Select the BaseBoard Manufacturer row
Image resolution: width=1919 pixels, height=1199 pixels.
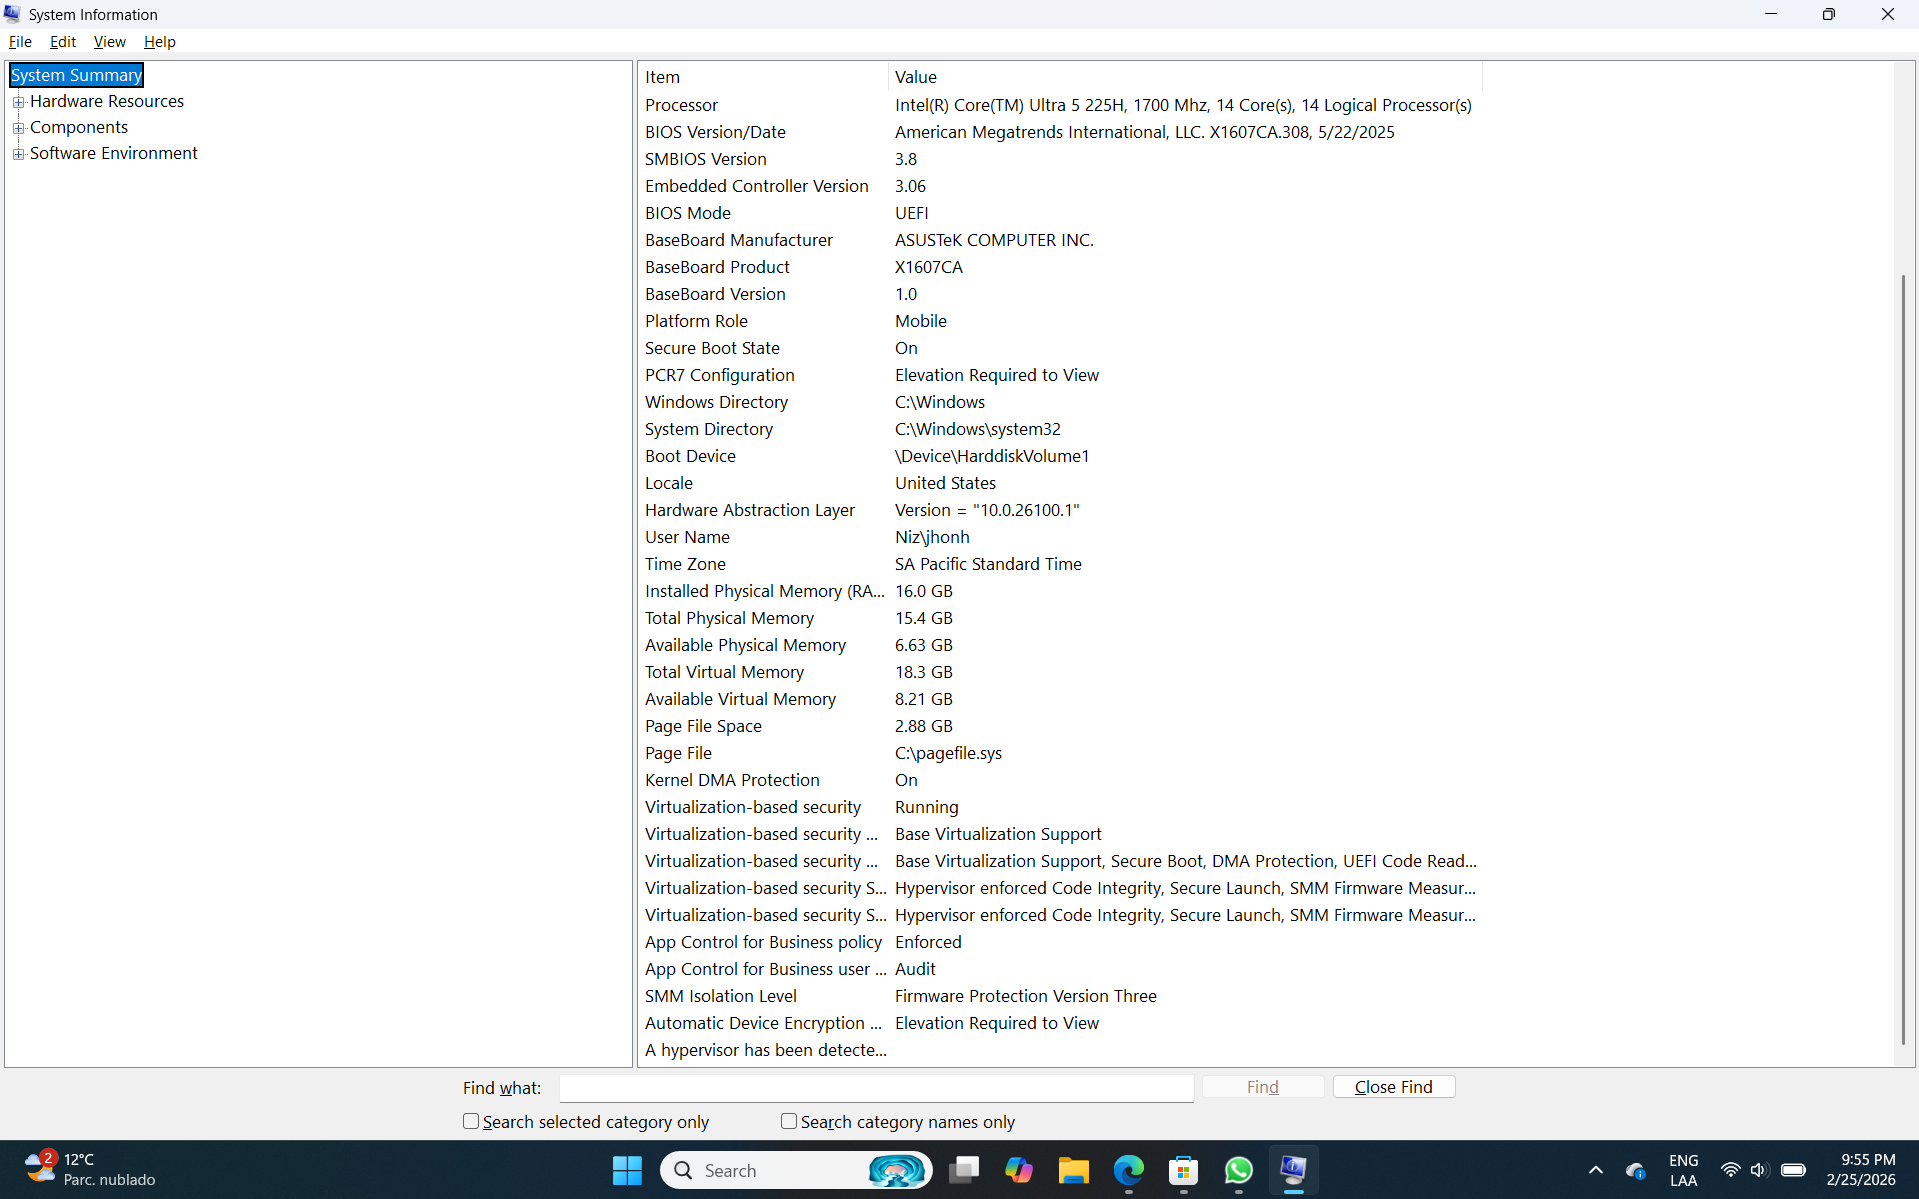1060,240
